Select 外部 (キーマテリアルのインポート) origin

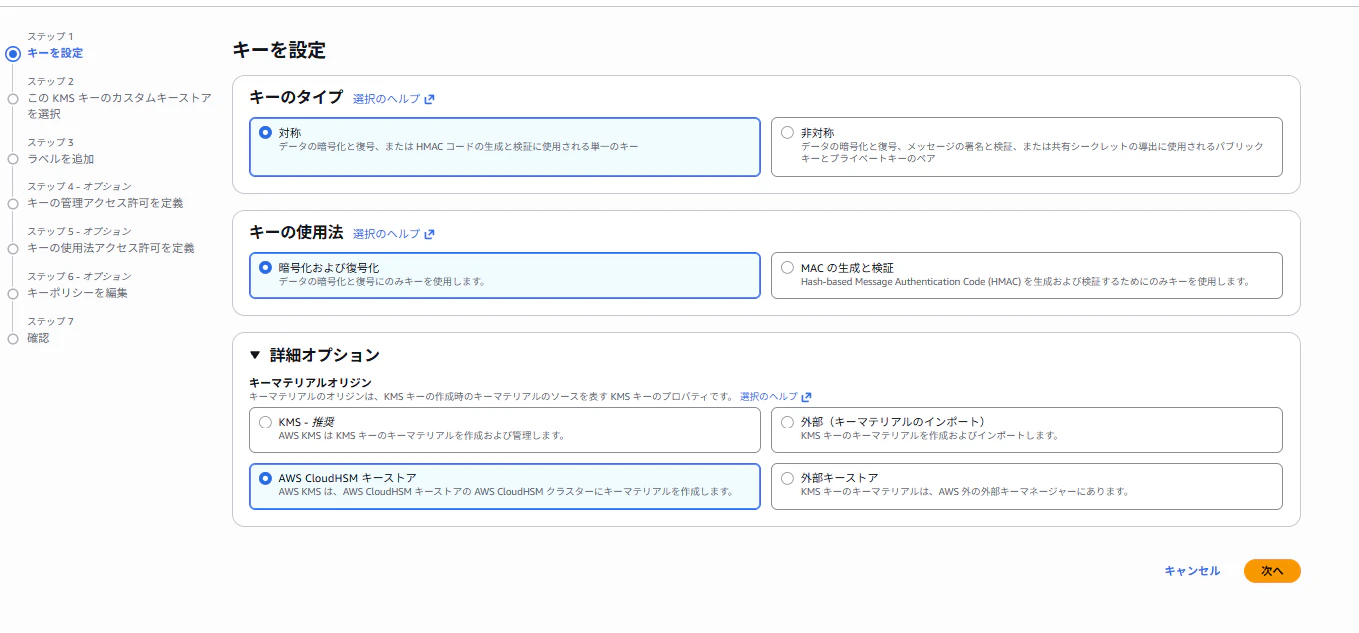(787, 422)
